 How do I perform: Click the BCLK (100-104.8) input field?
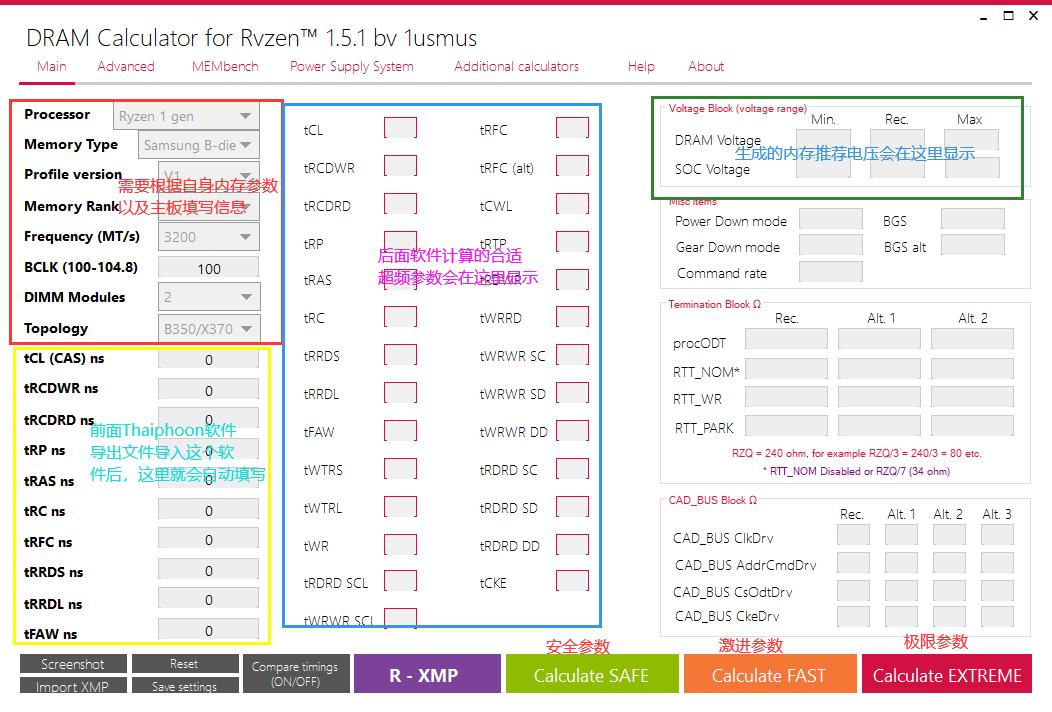(208, 268)
